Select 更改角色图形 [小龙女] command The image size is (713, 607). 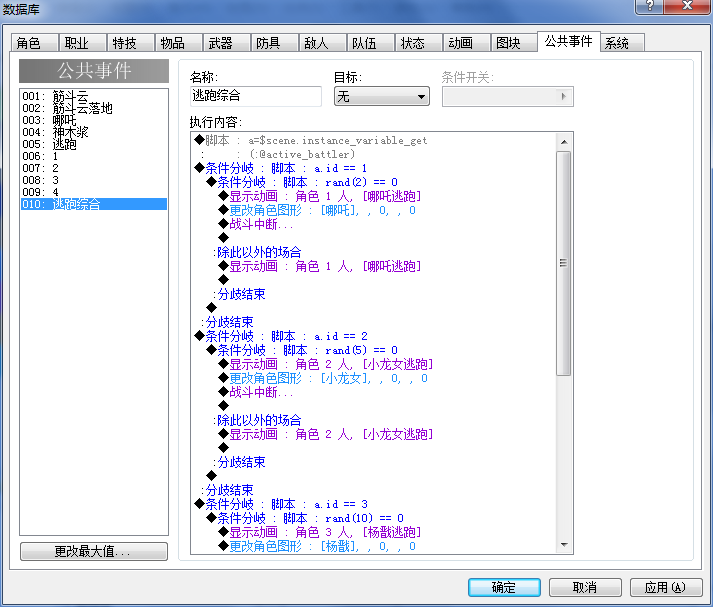click(x=323, y=379)
